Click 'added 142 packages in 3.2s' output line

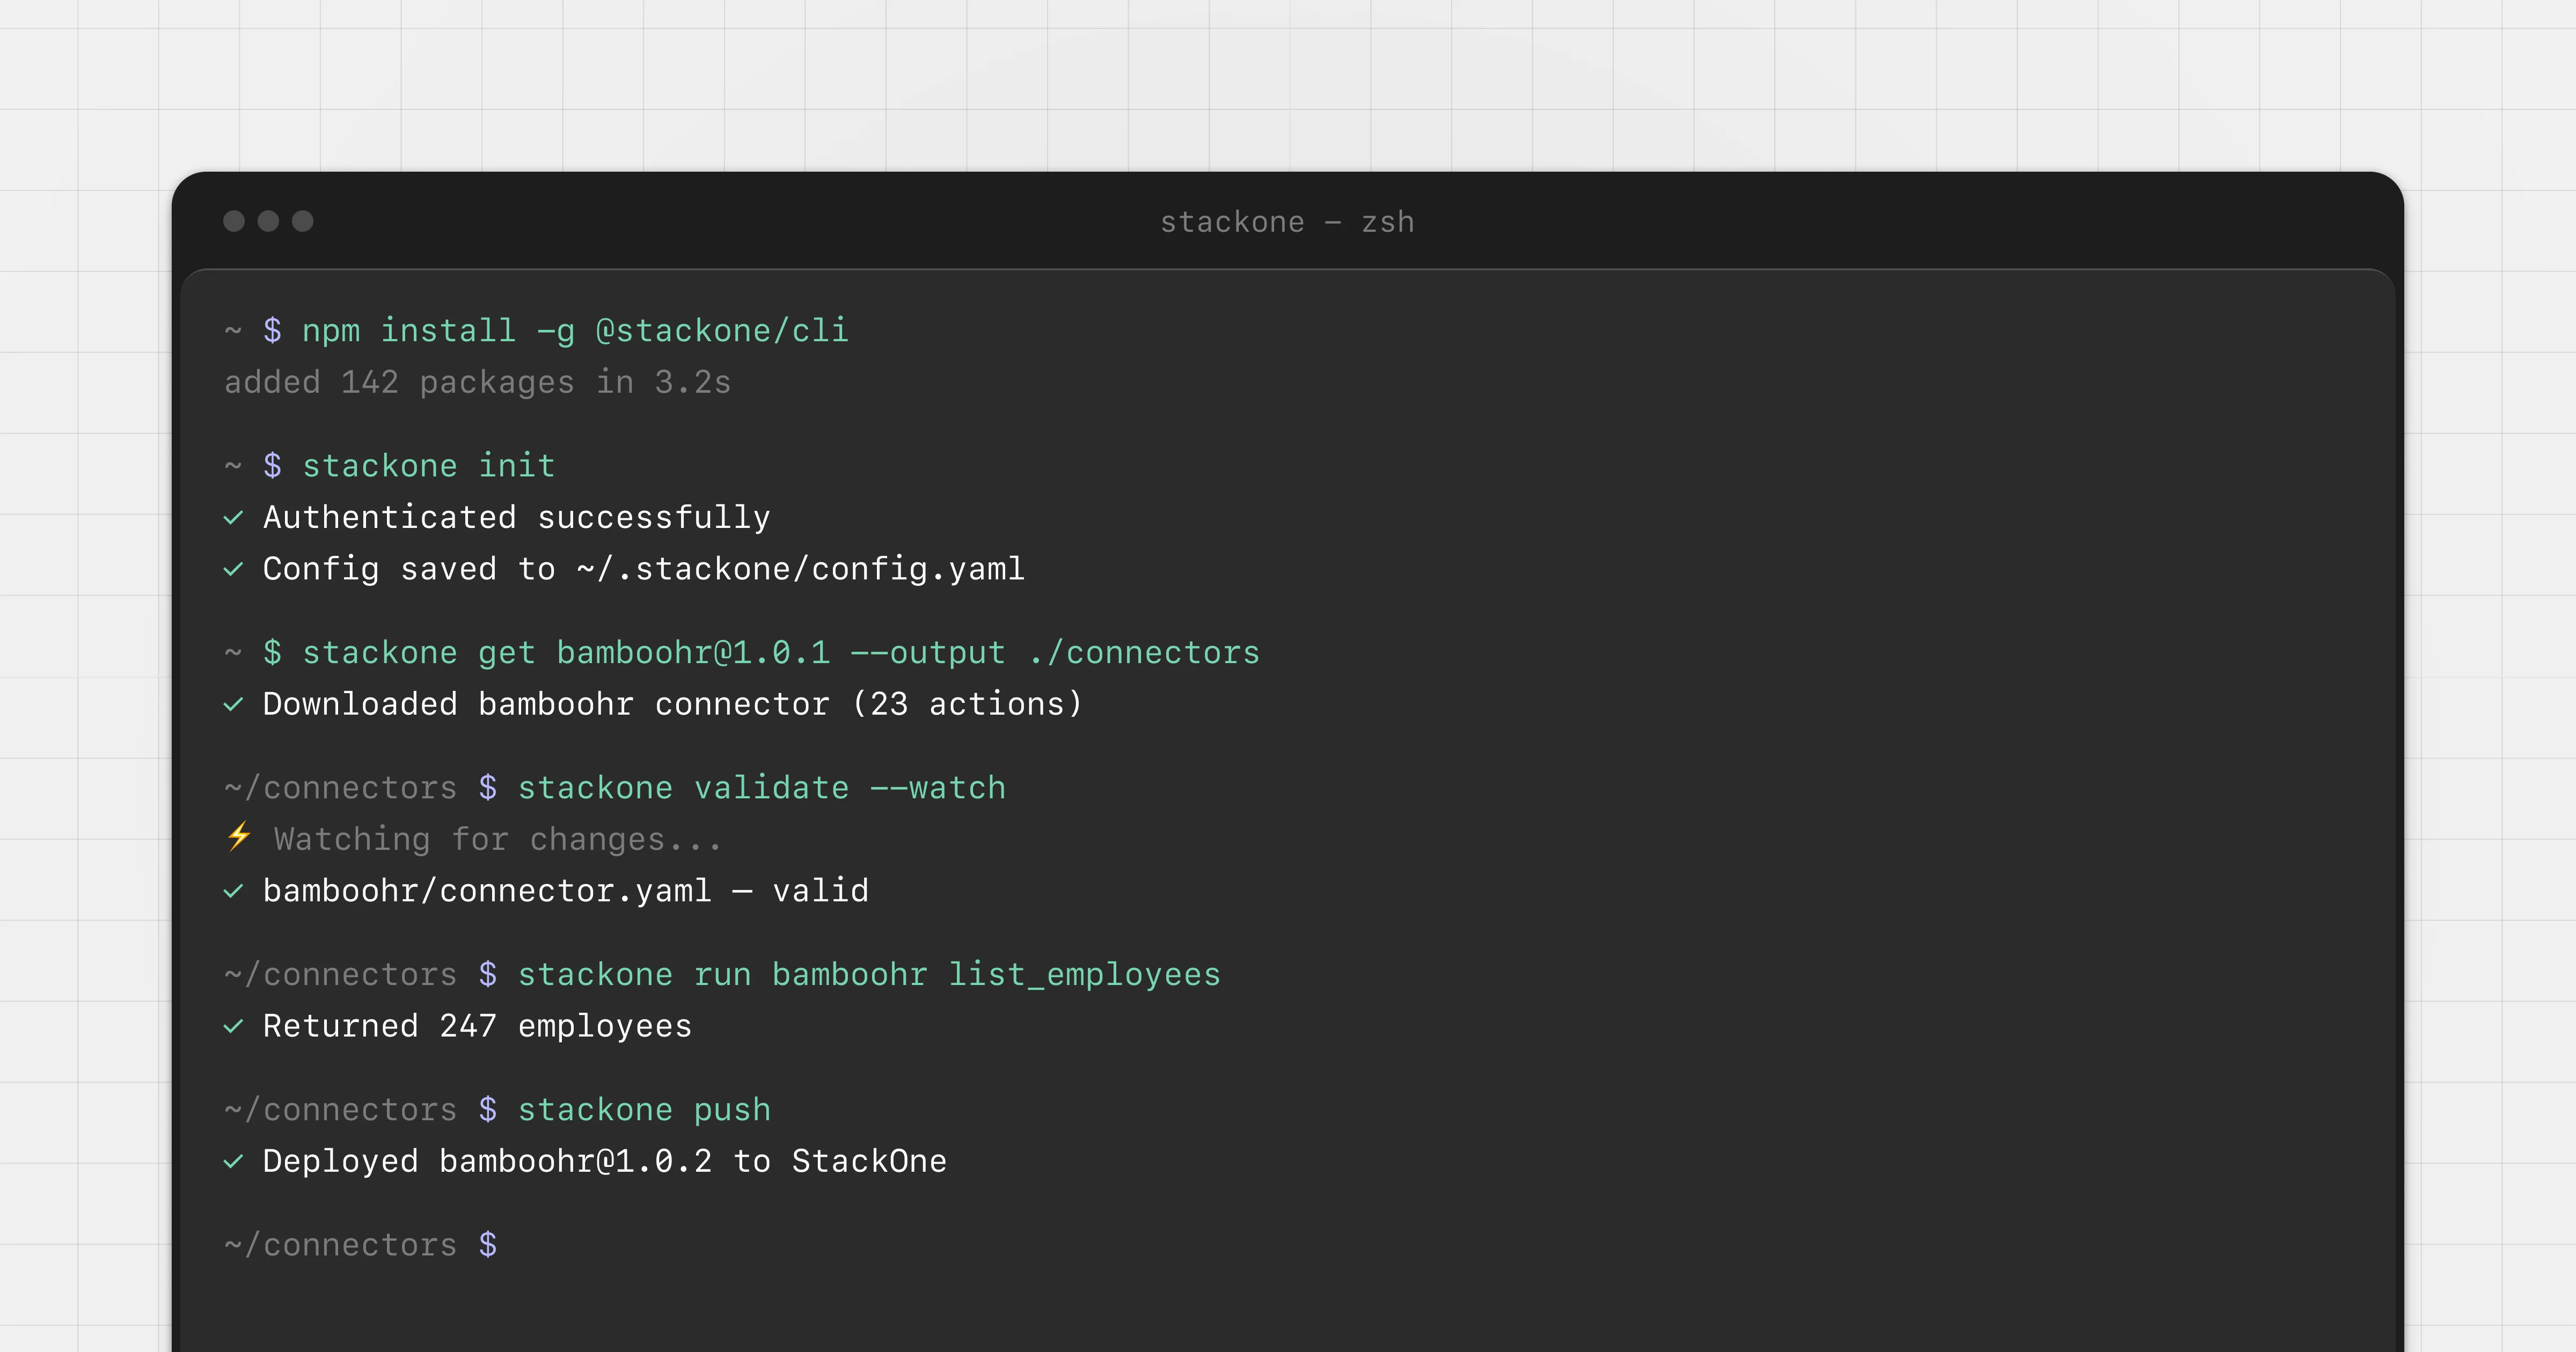477,381
